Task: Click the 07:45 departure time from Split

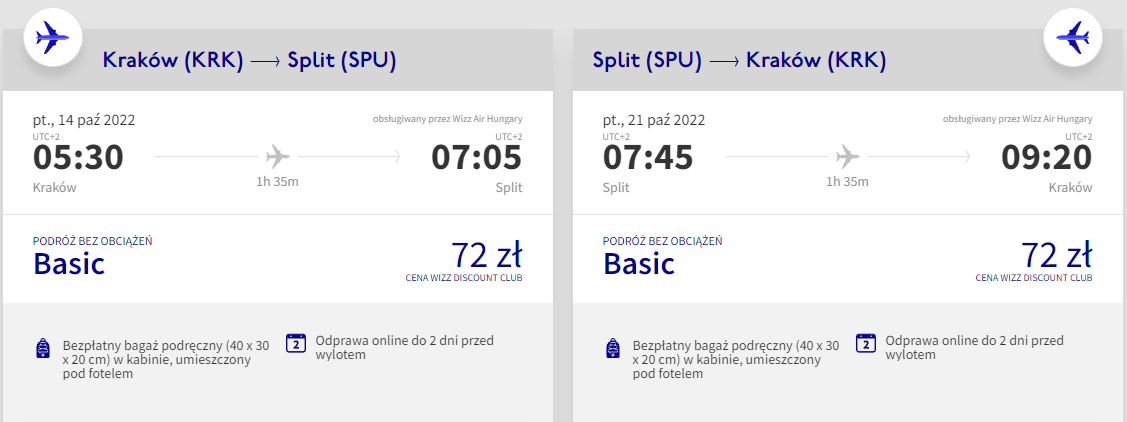Action: 648,158
